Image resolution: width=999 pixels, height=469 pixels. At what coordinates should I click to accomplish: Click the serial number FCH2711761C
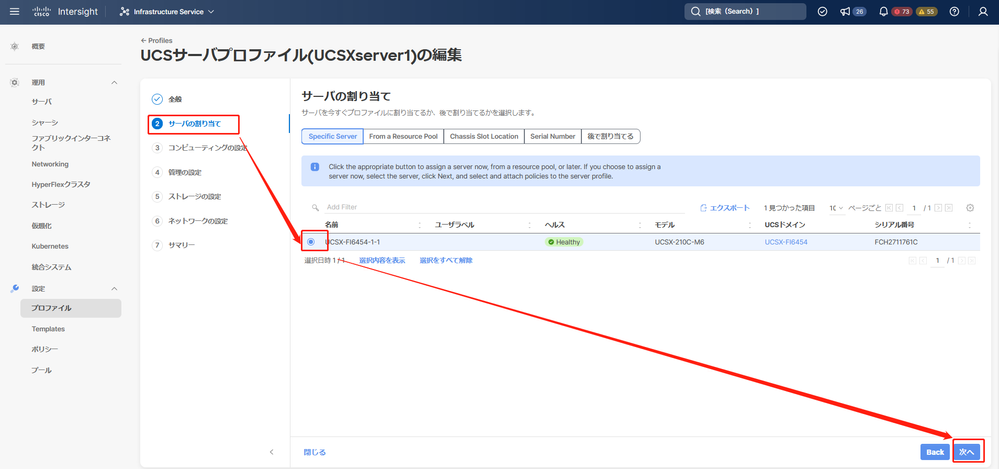(896, 242)
